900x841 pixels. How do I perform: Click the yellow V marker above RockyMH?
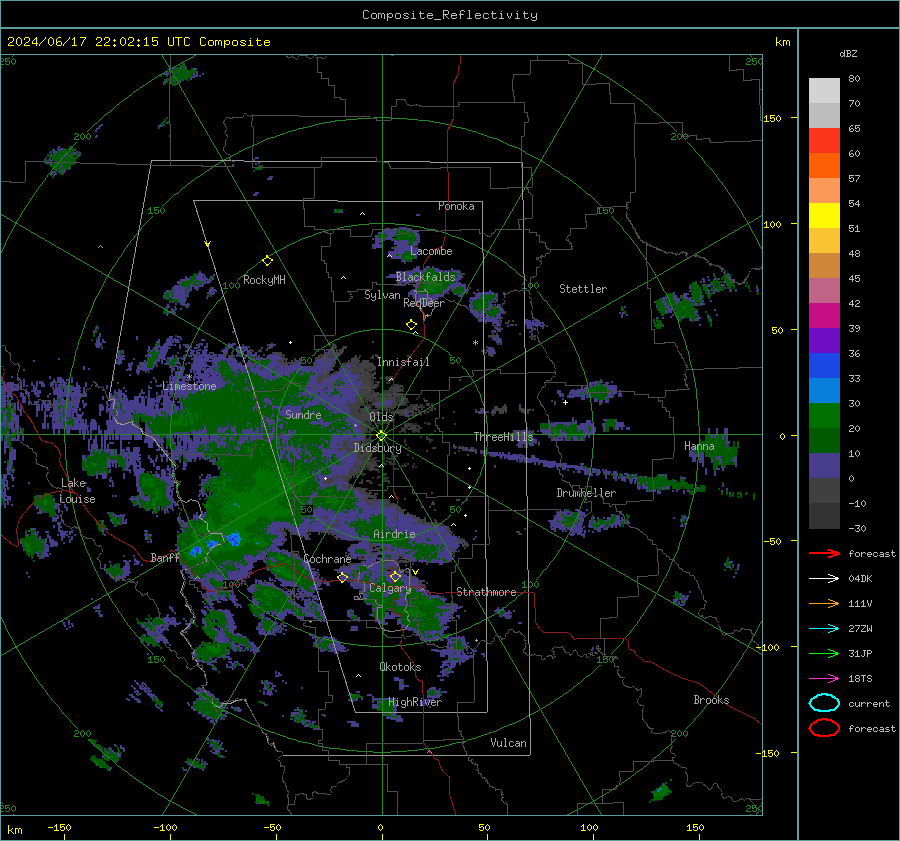(208, 244)
